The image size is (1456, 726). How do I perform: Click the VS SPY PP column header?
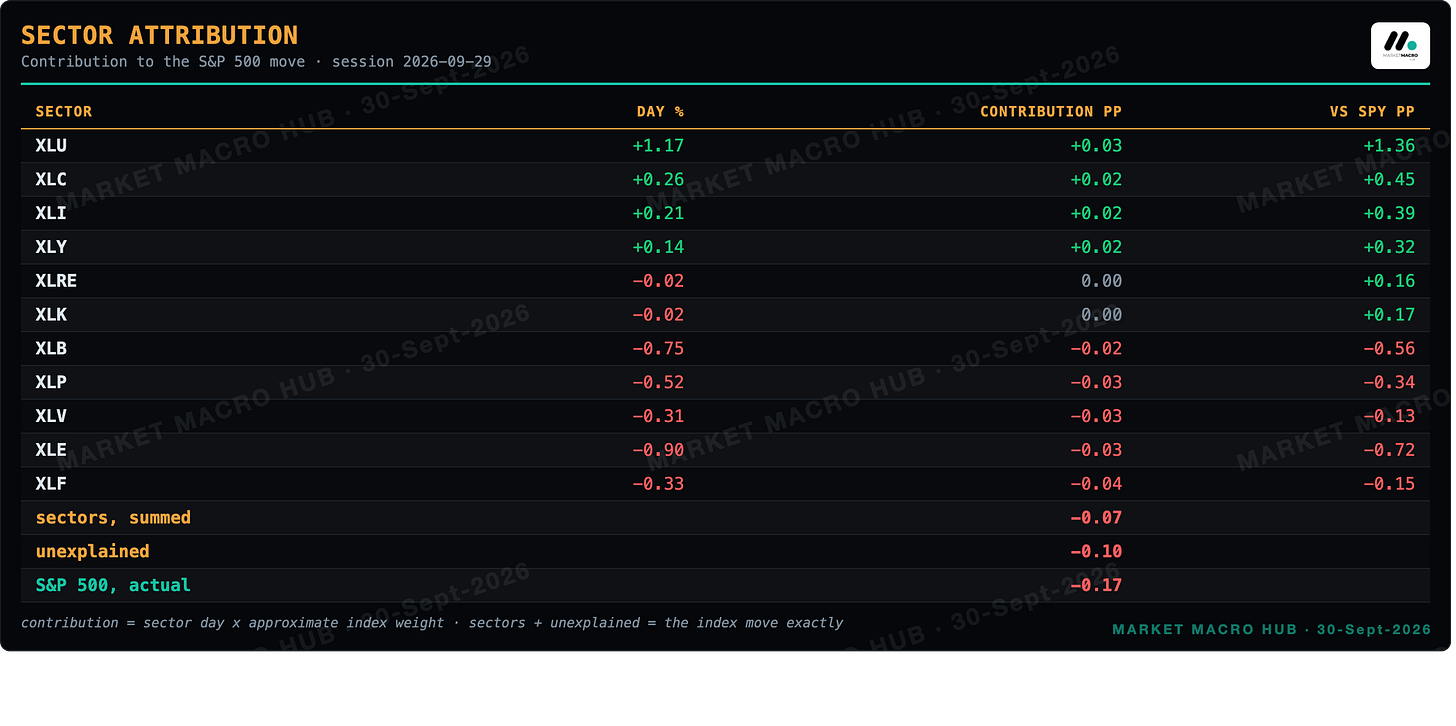(x=1372, y=112)
